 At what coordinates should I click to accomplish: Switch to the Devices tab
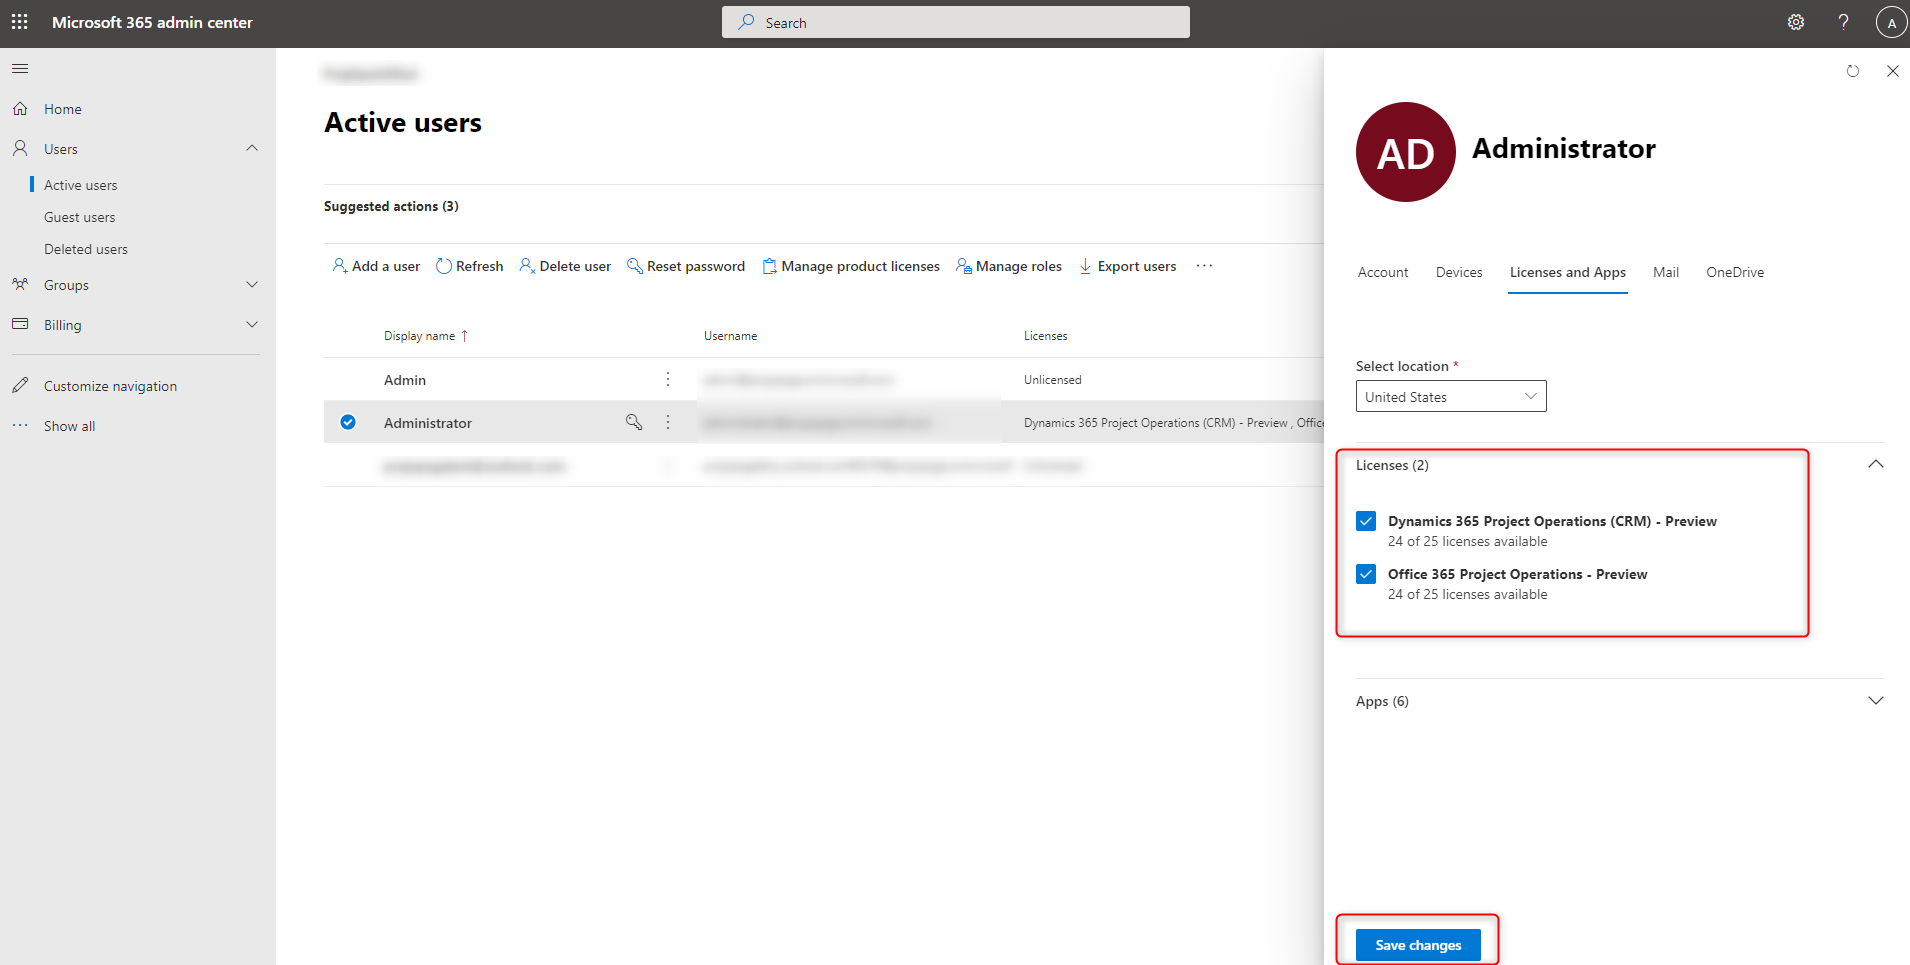1459,272
